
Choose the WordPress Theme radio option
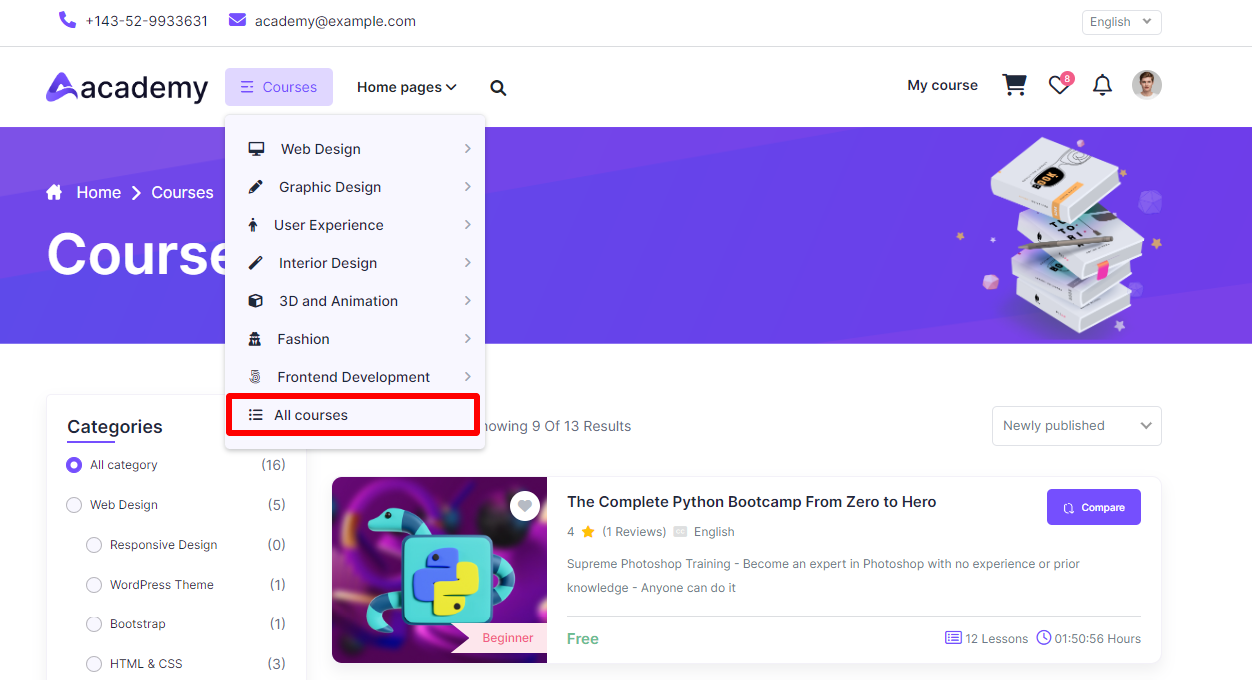coord(94,585)
